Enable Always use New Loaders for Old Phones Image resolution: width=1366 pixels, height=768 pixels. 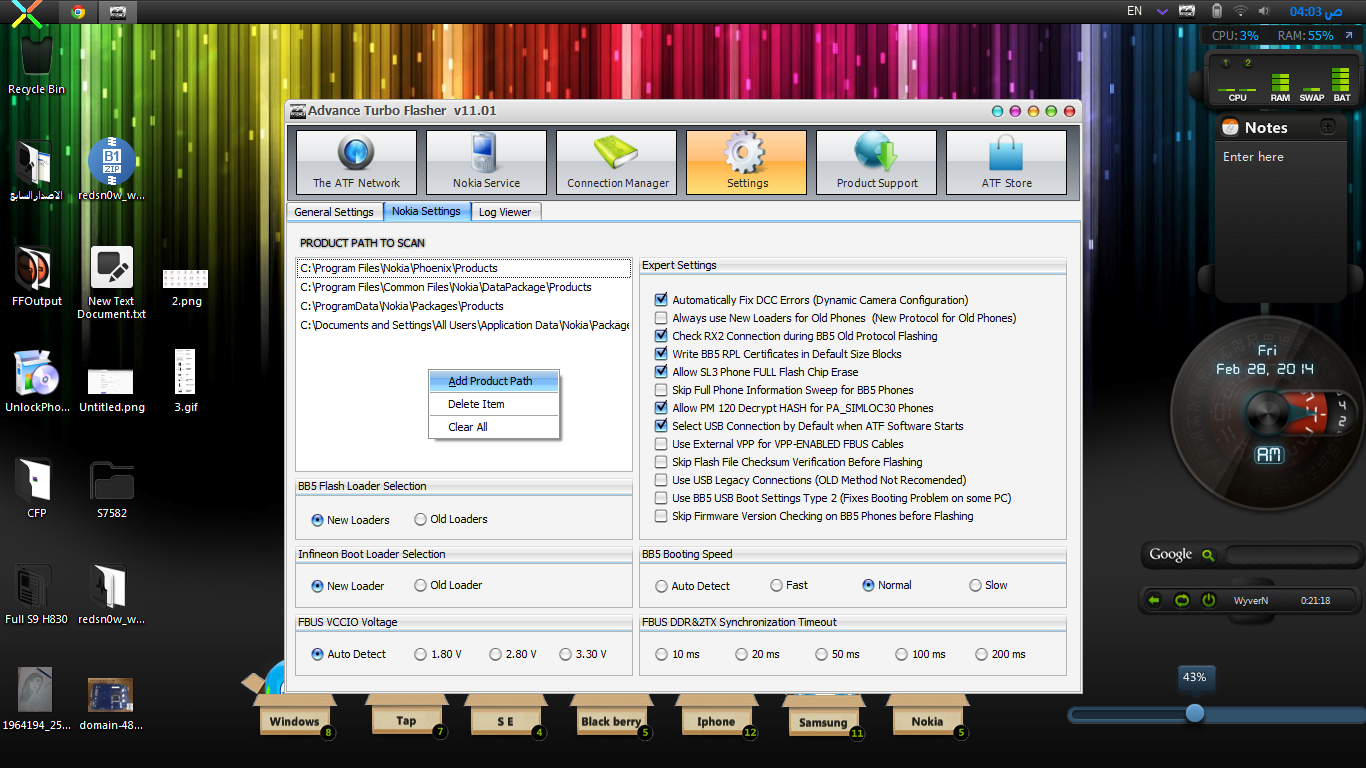[x=661, y=318]
